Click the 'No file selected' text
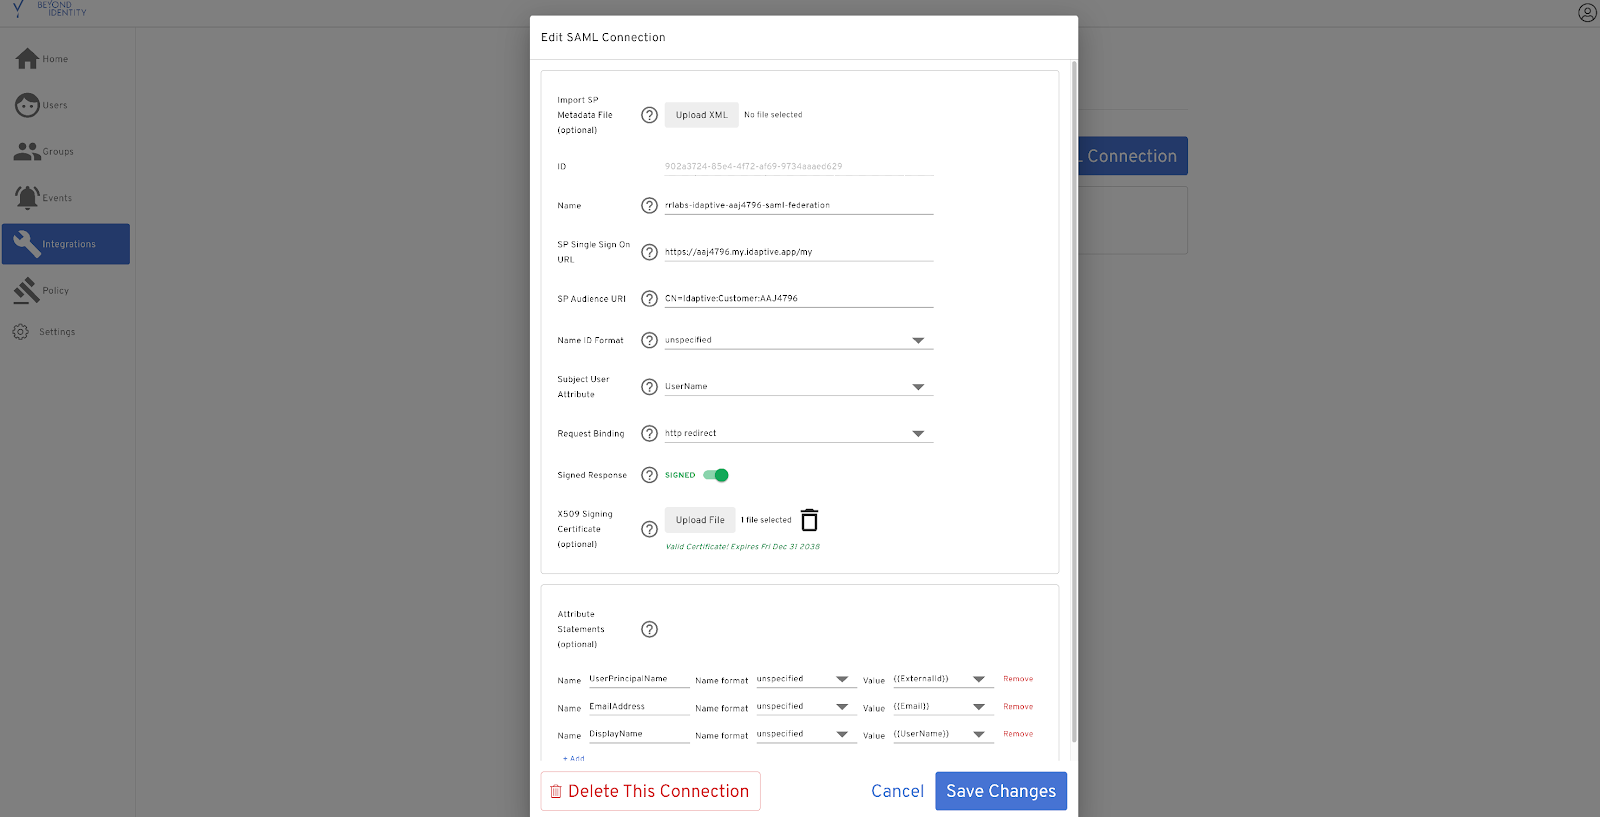This screenshot has height=817, width=1600. click(773, 115)
